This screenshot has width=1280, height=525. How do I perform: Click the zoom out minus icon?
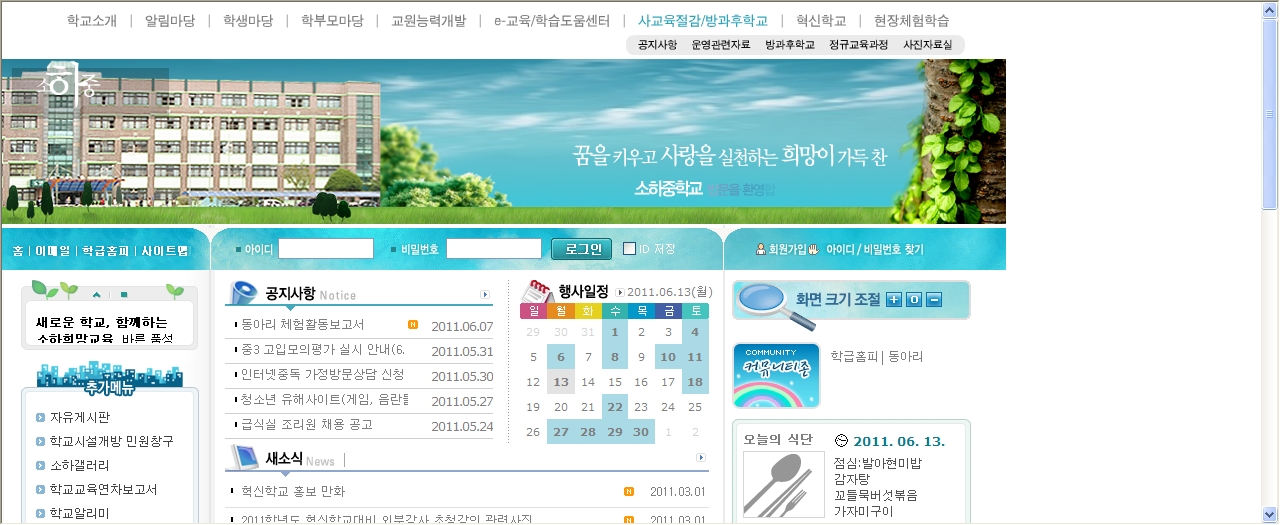pyautogui.click(x=934, y=300)
